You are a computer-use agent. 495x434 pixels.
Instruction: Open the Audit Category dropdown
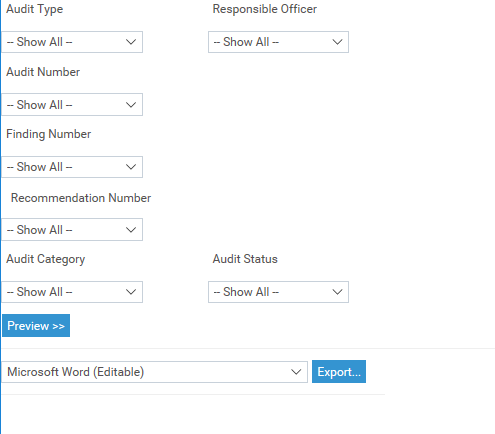[72, 292]
